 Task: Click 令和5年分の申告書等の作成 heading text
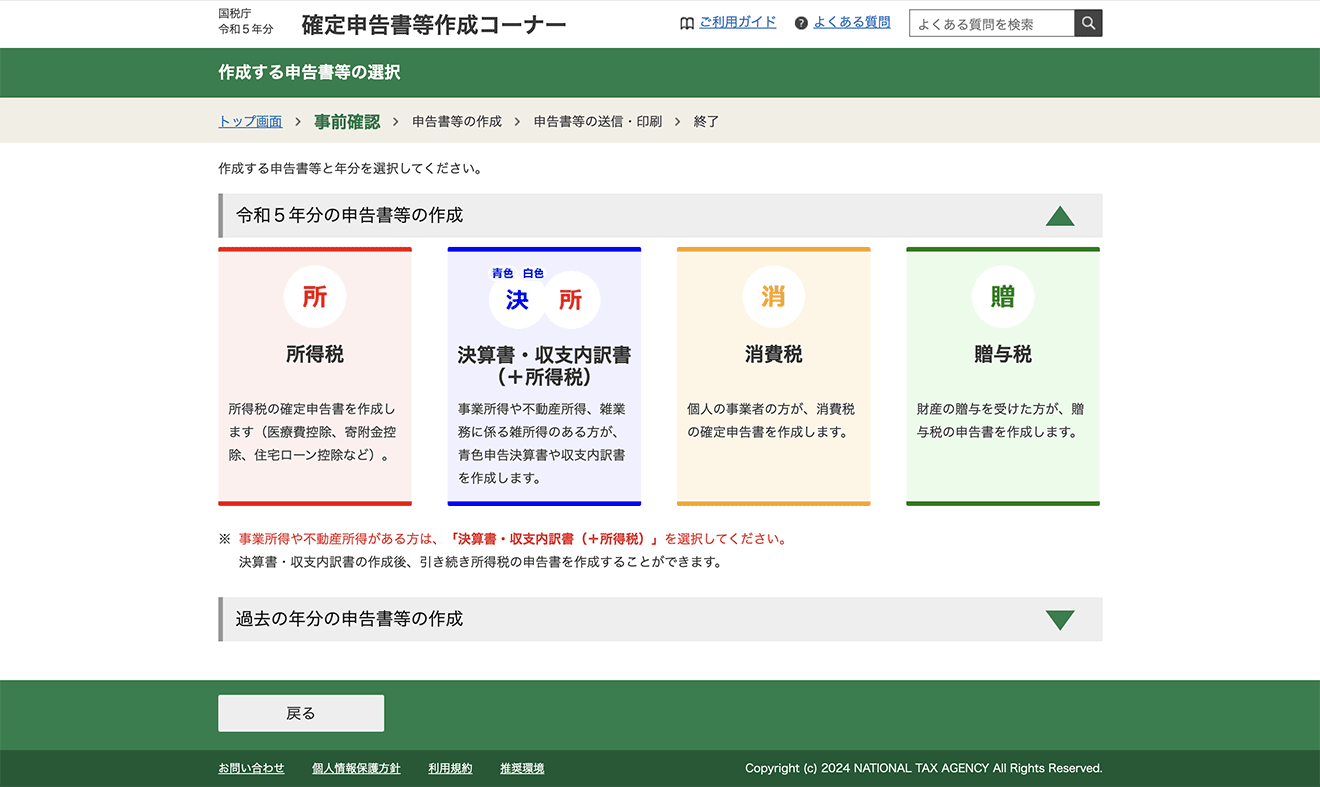click(x=350, y=215)
